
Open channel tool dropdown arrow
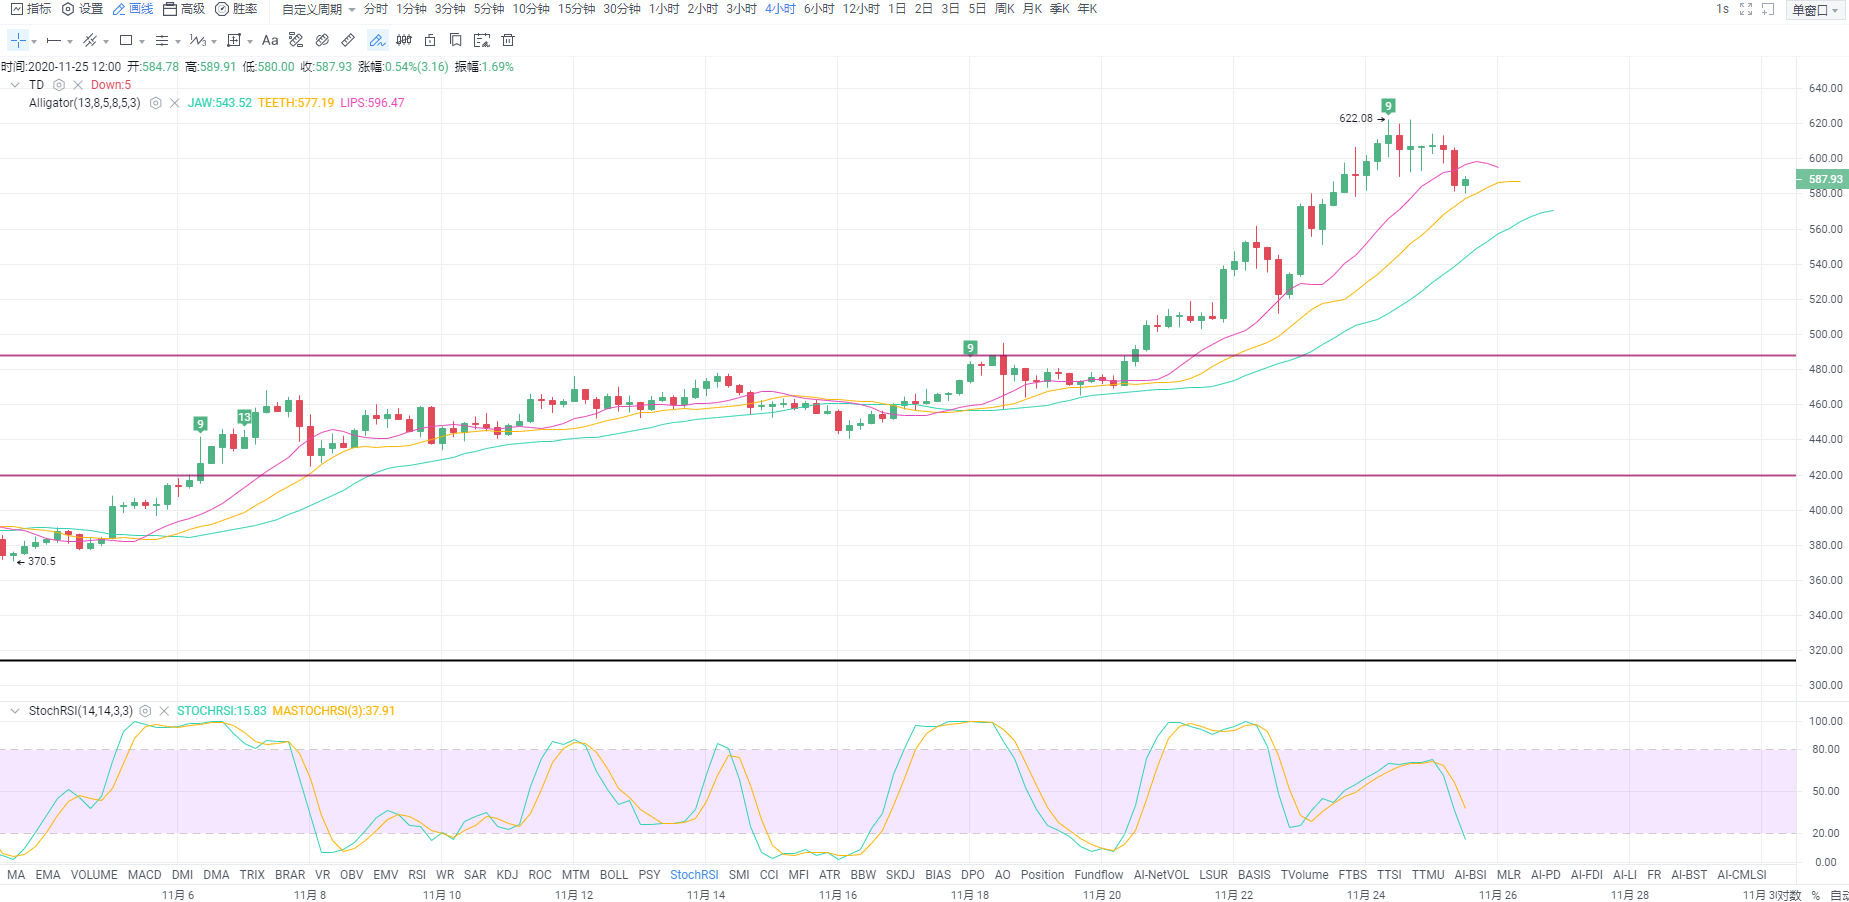[106, 42]
